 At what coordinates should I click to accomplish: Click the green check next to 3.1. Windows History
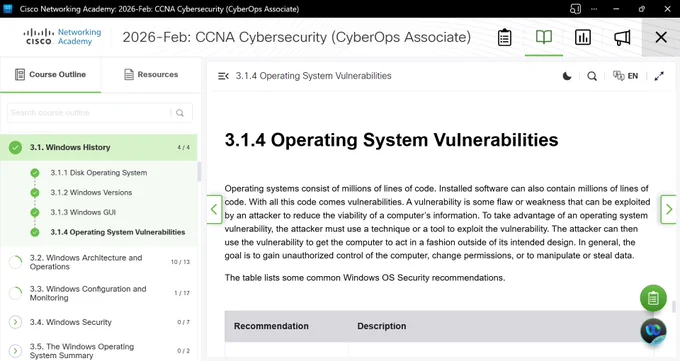click(15, 148)
